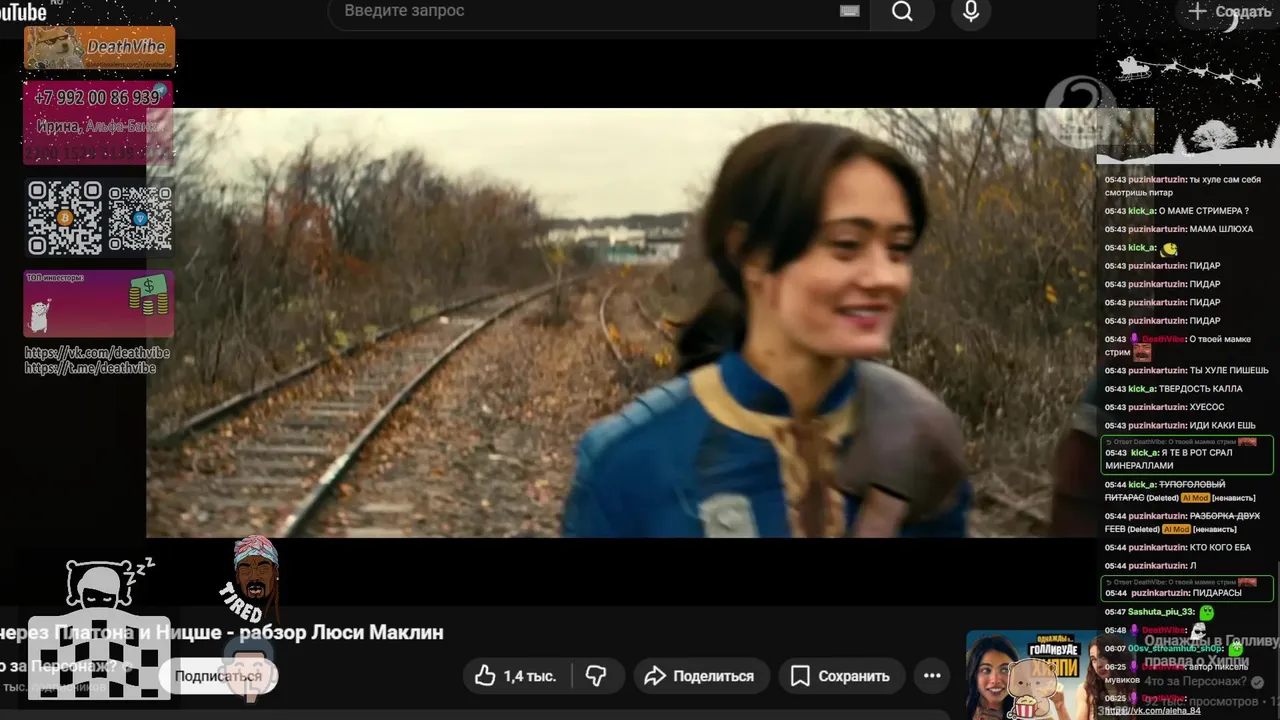Open the https://vk.com/deathvibe link
Viewport: 1280px width, 720px height.
coord(97,353)
